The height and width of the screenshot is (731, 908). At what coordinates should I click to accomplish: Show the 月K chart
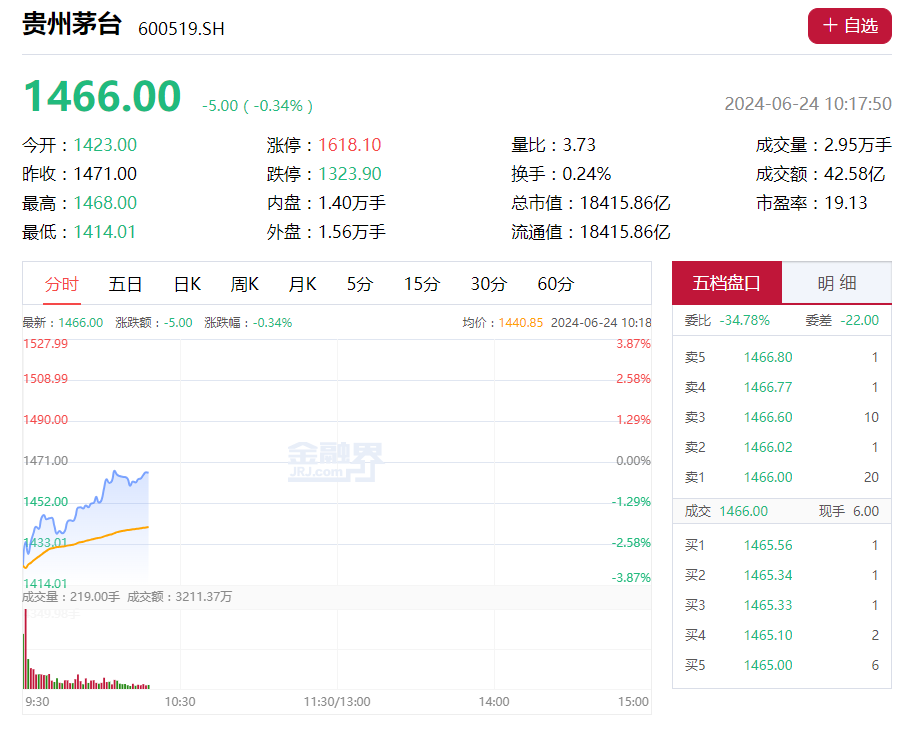pos(302,284)
